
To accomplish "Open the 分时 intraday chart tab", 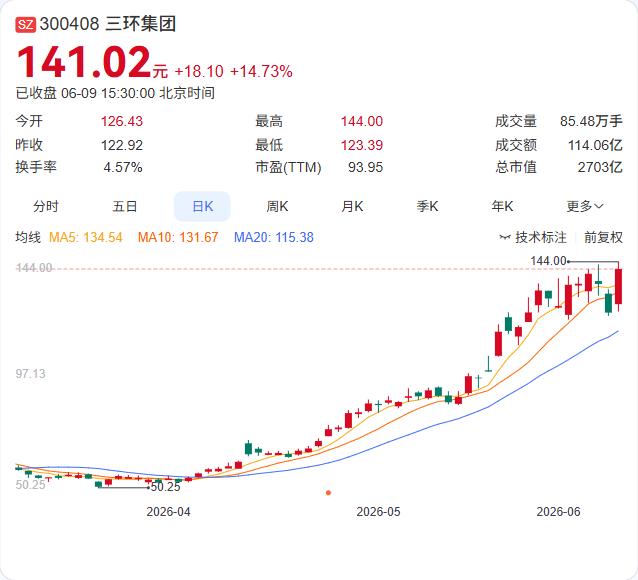I will 46,206.
